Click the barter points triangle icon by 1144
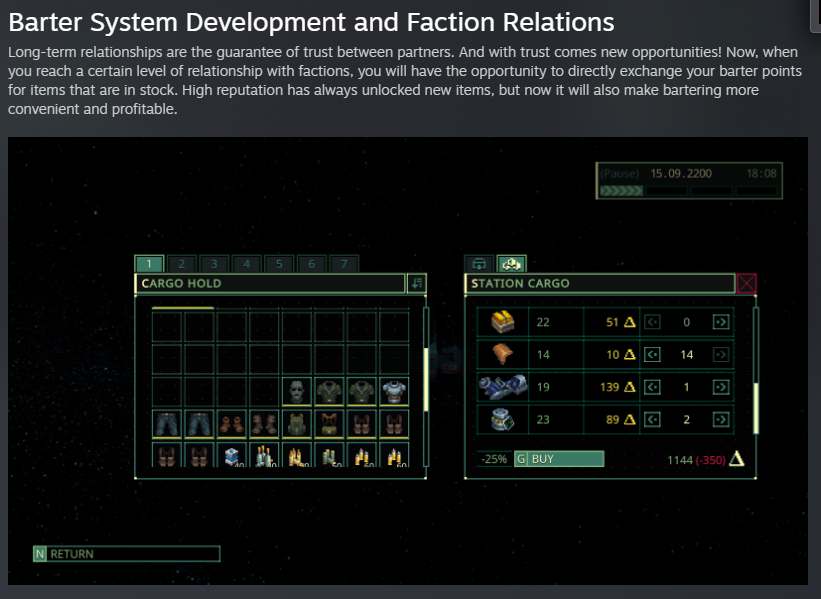Viewport: 821px width, 599px height. point(737,459)
